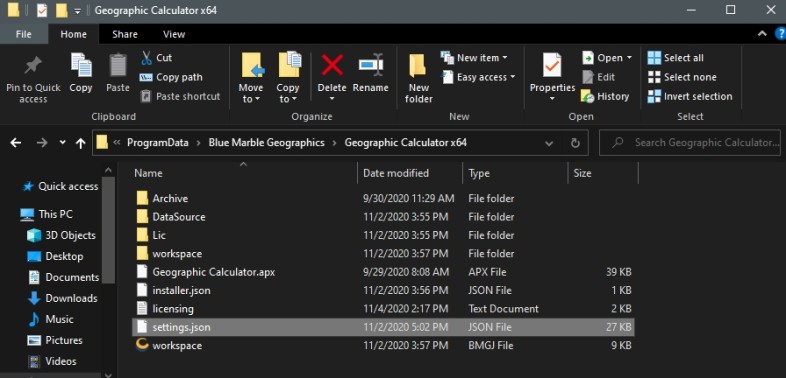Click Open in the ribbon Open group
The height and width of the screenshot is (378, 786).
tap(607, 58)
